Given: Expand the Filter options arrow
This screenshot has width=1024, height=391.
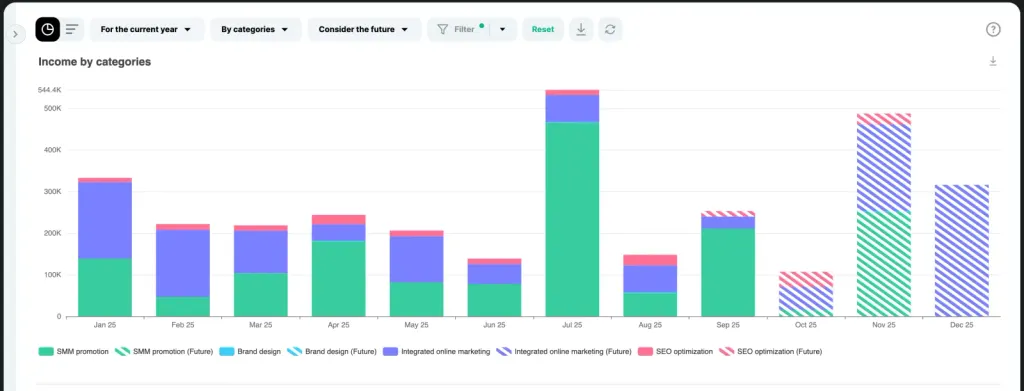Looking at the screenshot, I should [x=503, y=29].
